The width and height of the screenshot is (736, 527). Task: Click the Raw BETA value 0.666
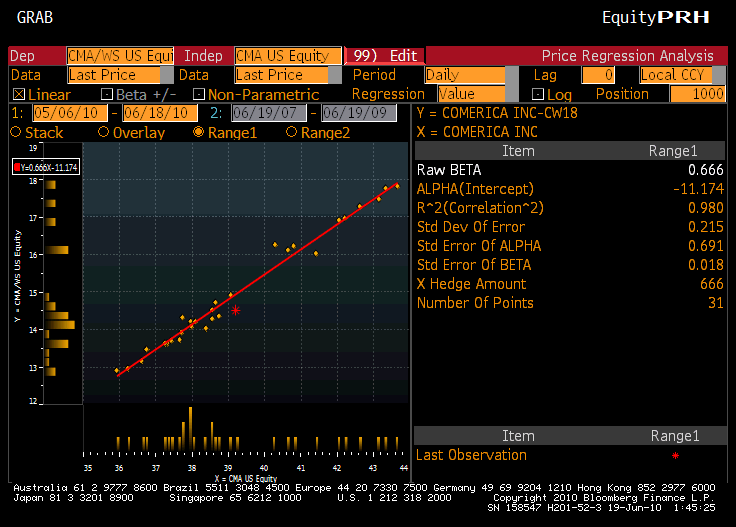point(705,170)
